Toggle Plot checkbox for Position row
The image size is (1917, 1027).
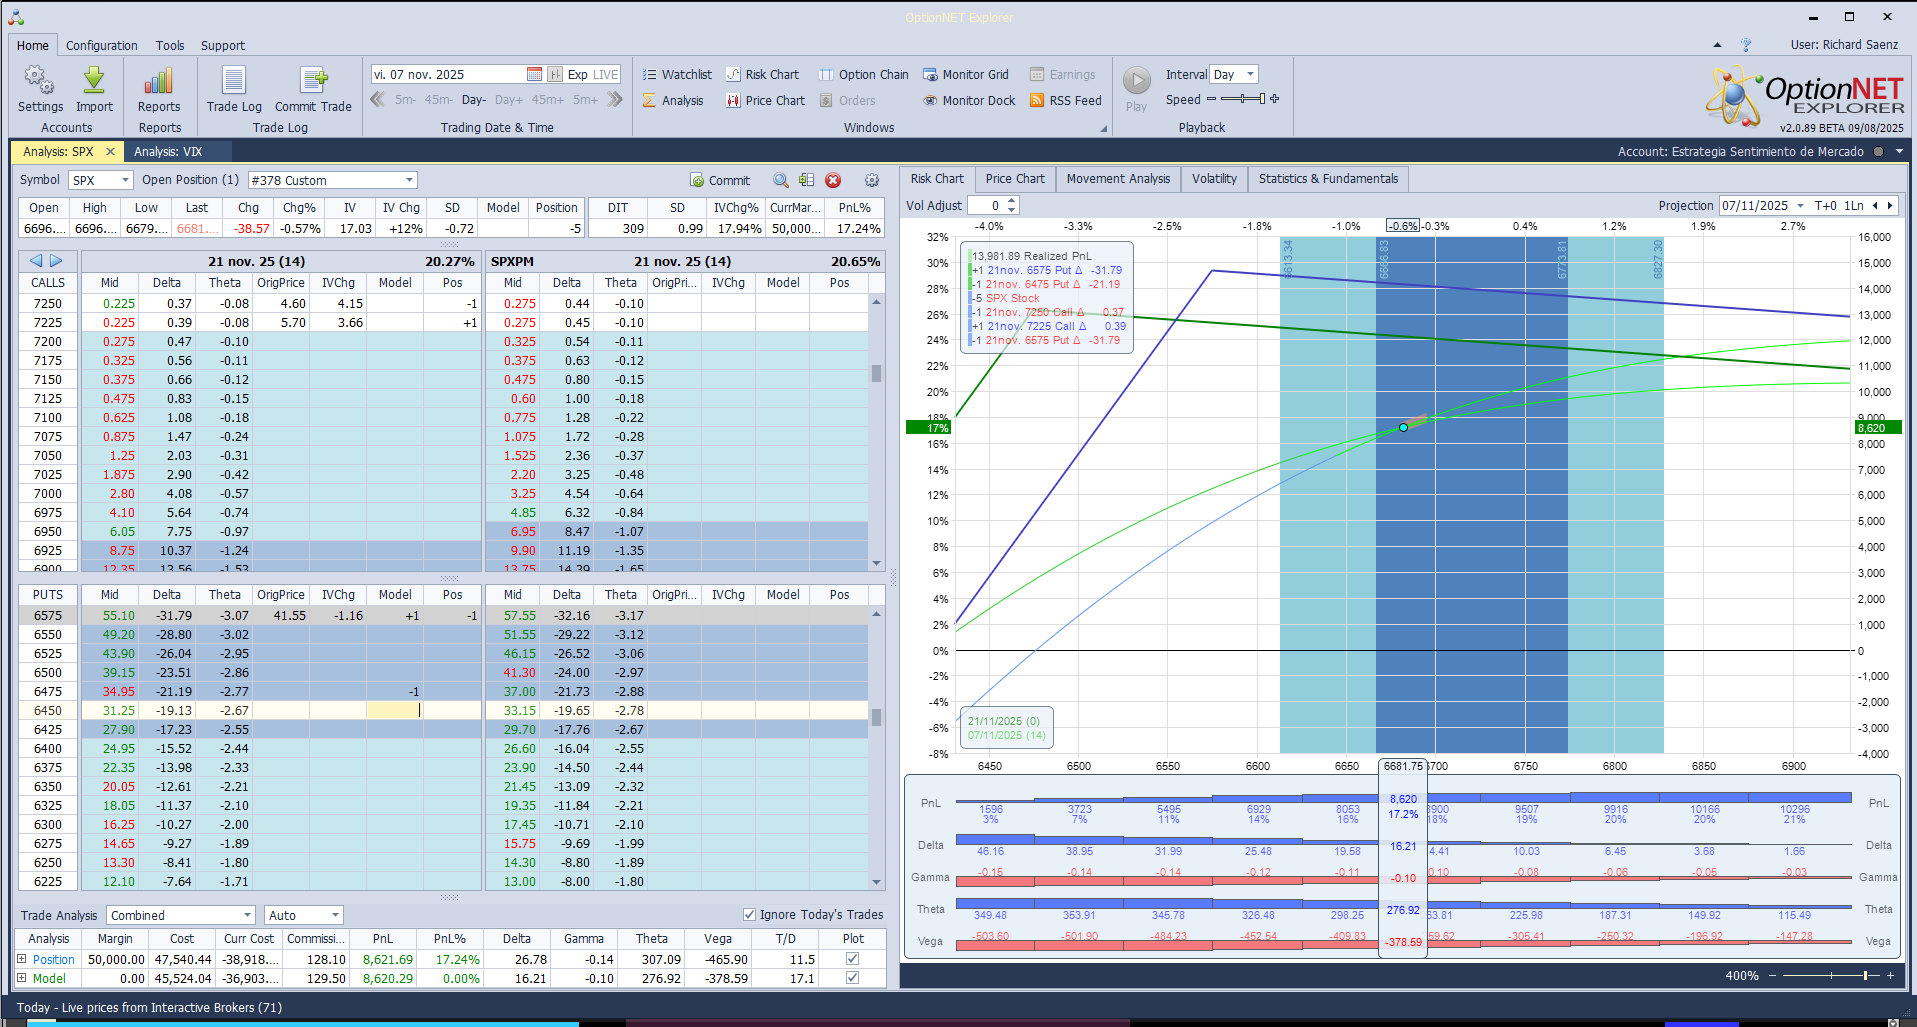pos(852,958)
